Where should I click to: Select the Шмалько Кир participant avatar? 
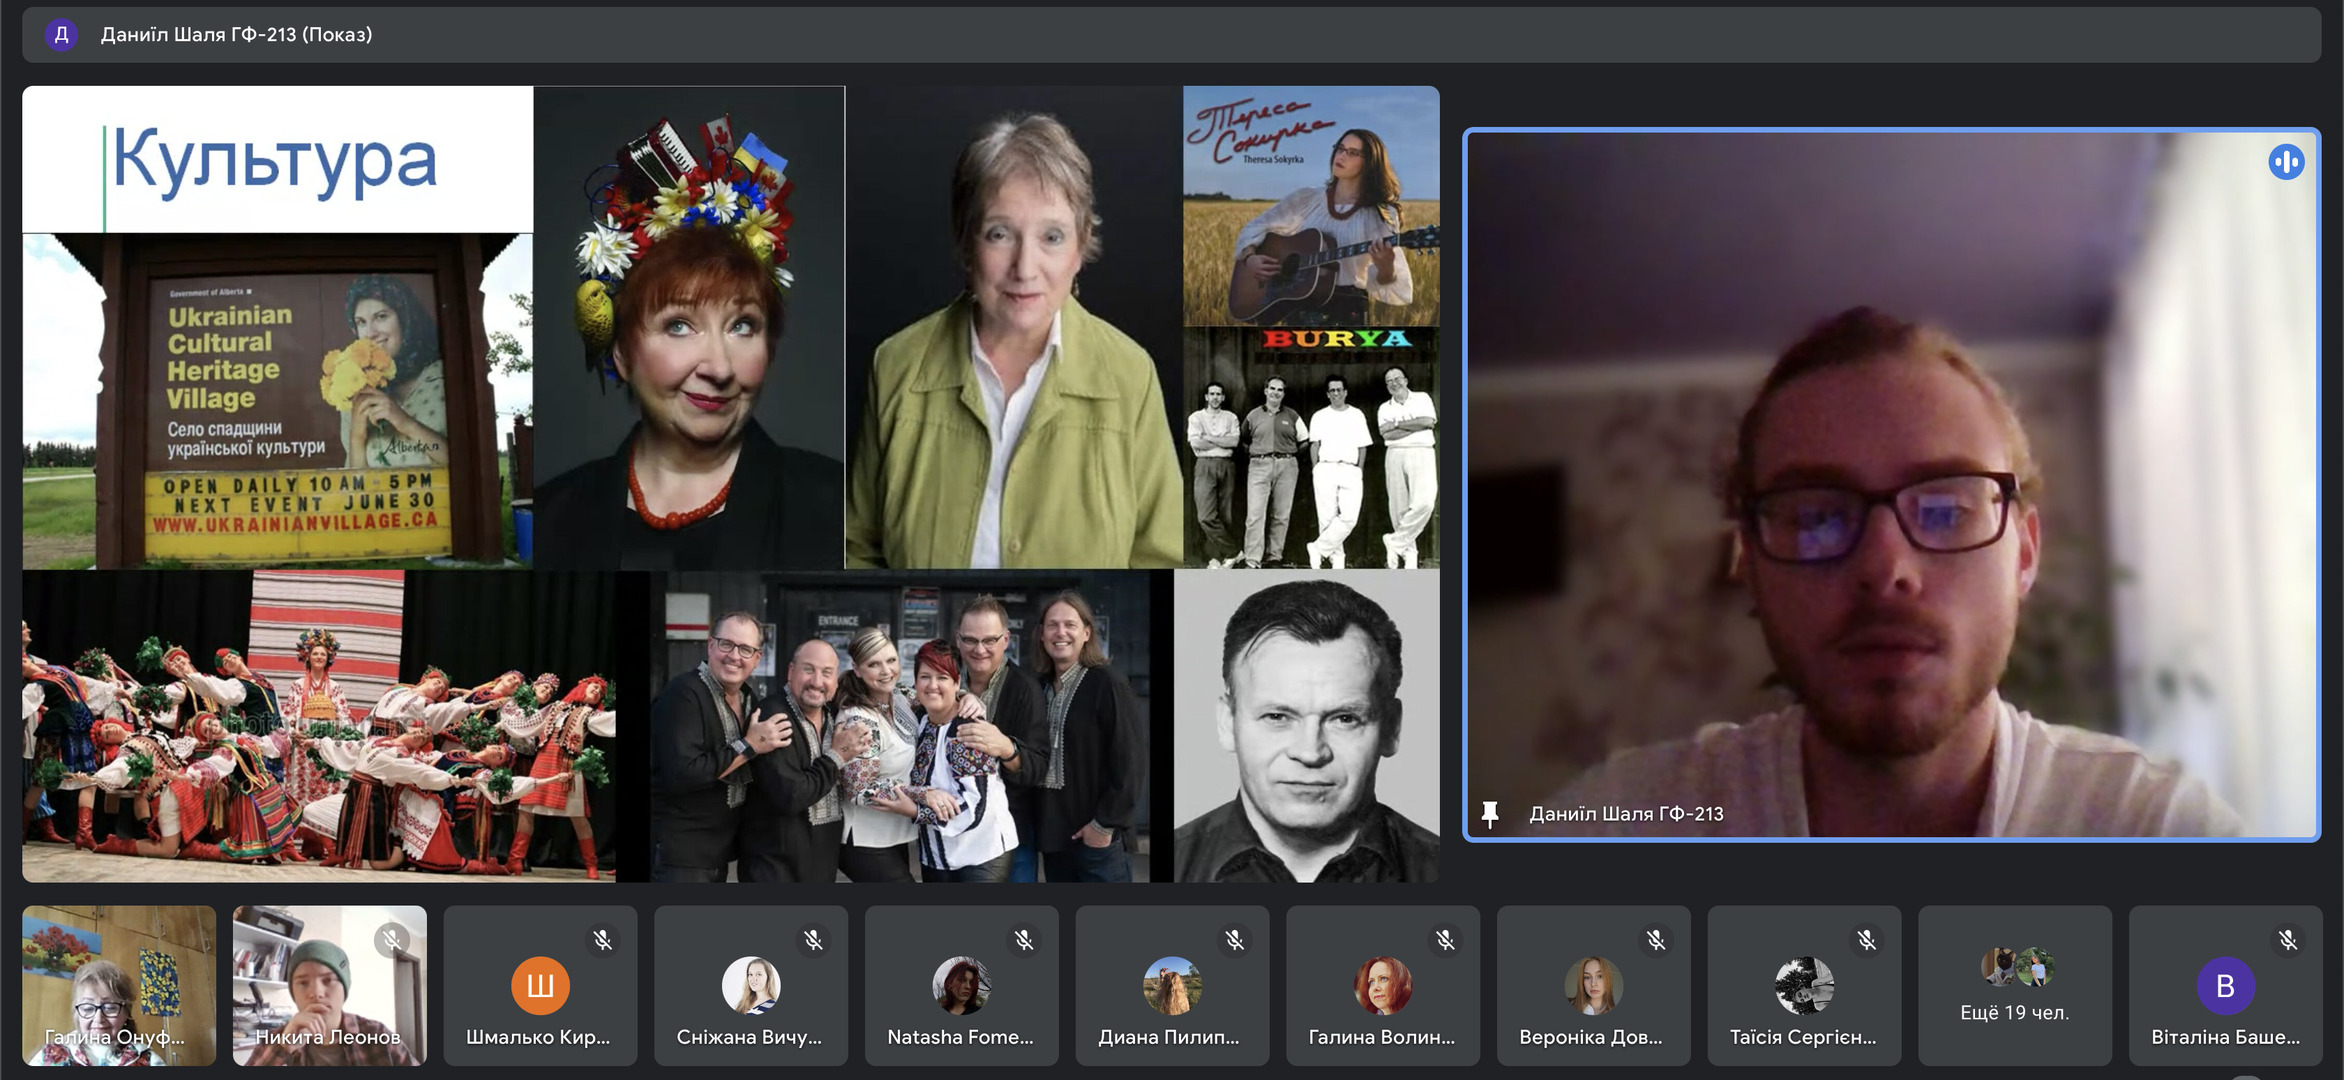click(x=540, y=986)
